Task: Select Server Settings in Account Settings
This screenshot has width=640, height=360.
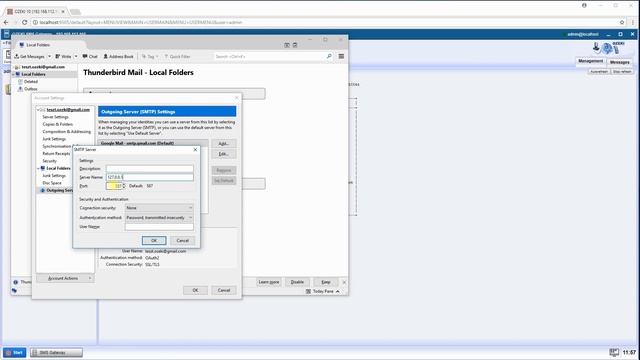Action: point(55,117)
